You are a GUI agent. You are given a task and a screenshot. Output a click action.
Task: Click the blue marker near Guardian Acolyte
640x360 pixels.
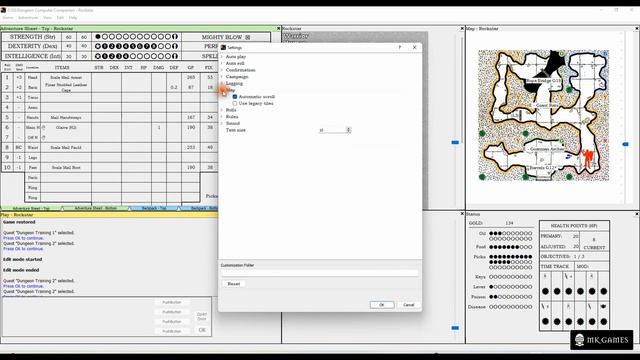[569, 156]
